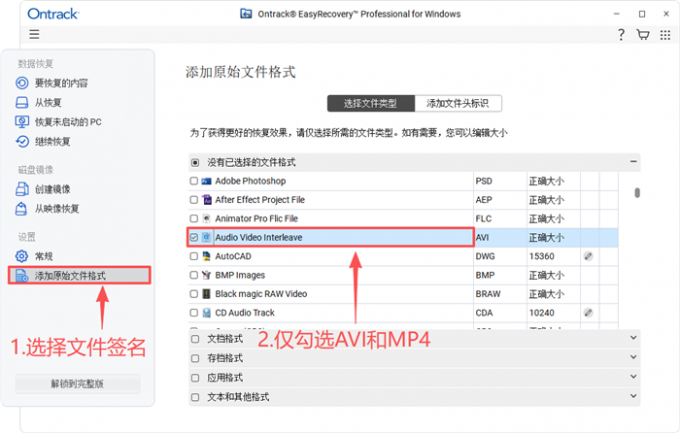Open the hamburger menu

point(34,34)
